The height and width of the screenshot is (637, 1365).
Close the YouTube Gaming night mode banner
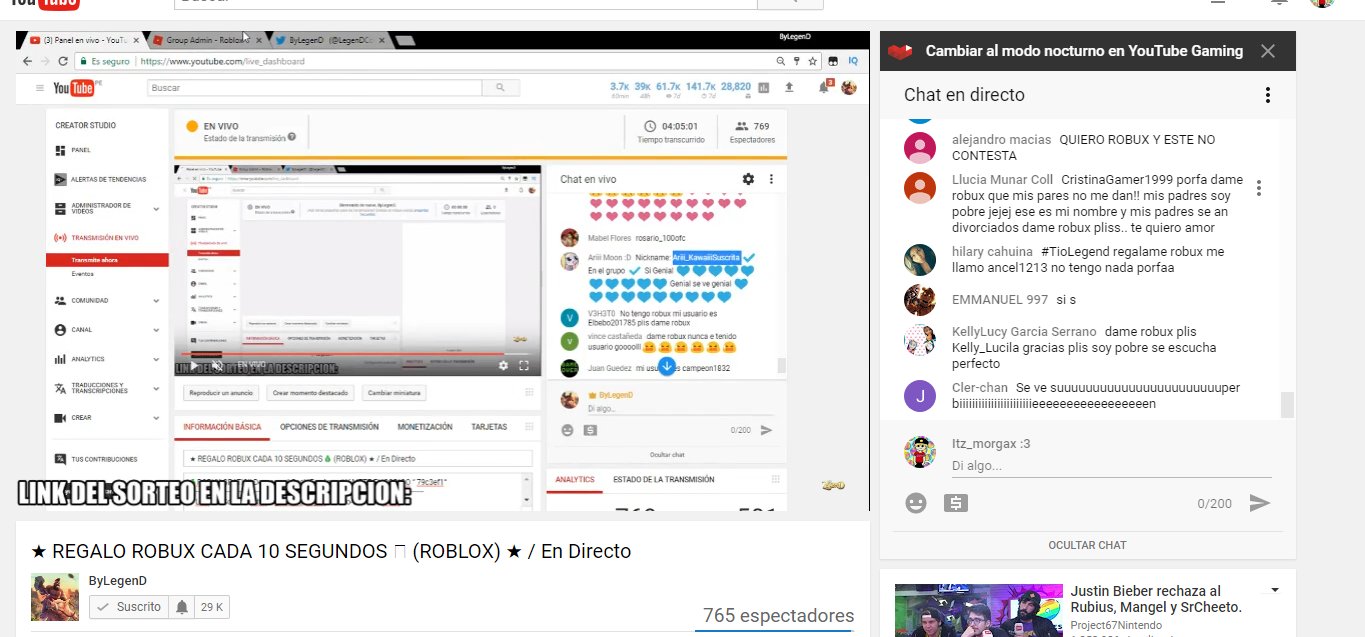(x=1268, y=51)
